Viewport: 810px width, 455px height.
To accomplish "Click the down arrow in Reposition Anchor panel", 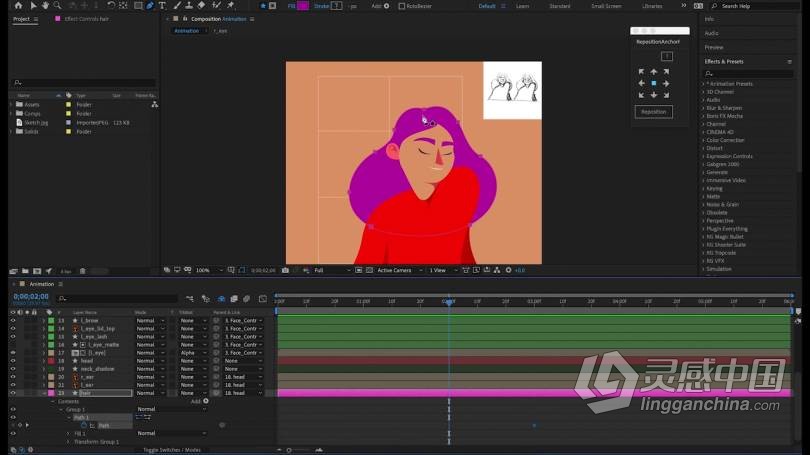I will [654, 95].
